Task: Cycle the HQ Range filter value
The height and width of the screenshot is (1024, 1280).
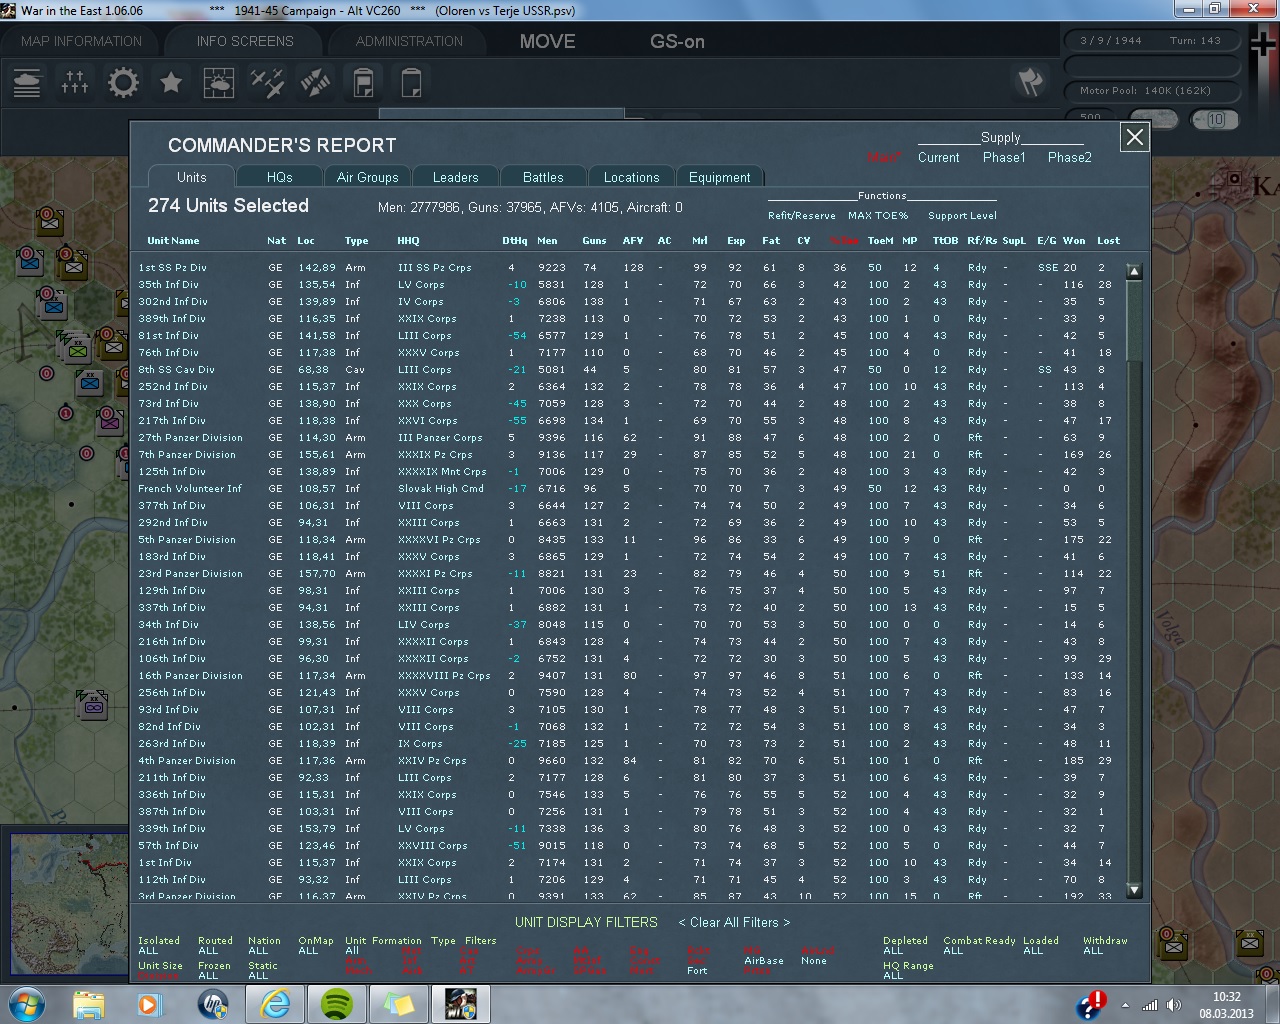Action: [893, 976]
